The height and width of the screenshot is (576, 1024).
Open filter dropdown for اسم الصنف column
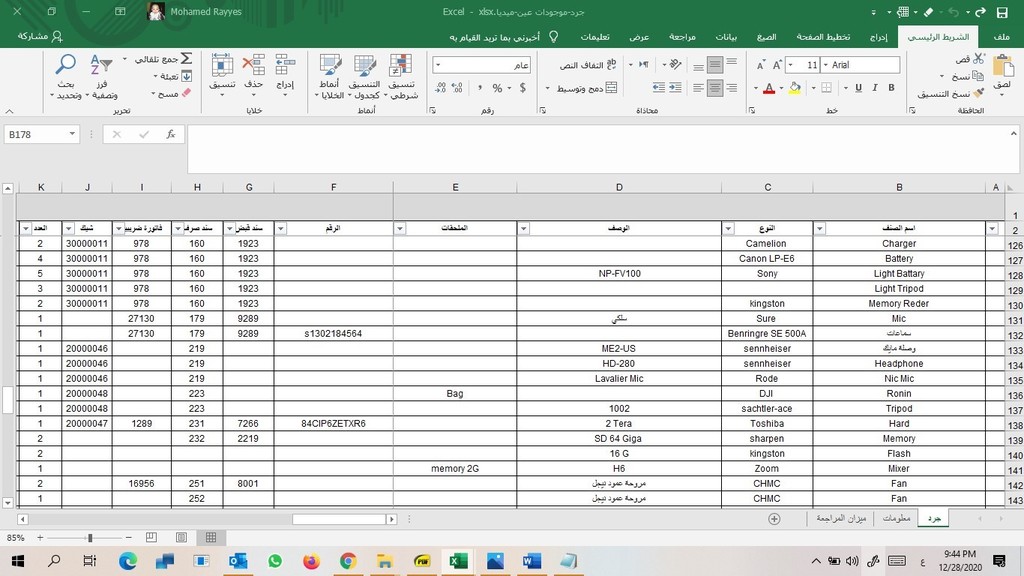(819, 228)
